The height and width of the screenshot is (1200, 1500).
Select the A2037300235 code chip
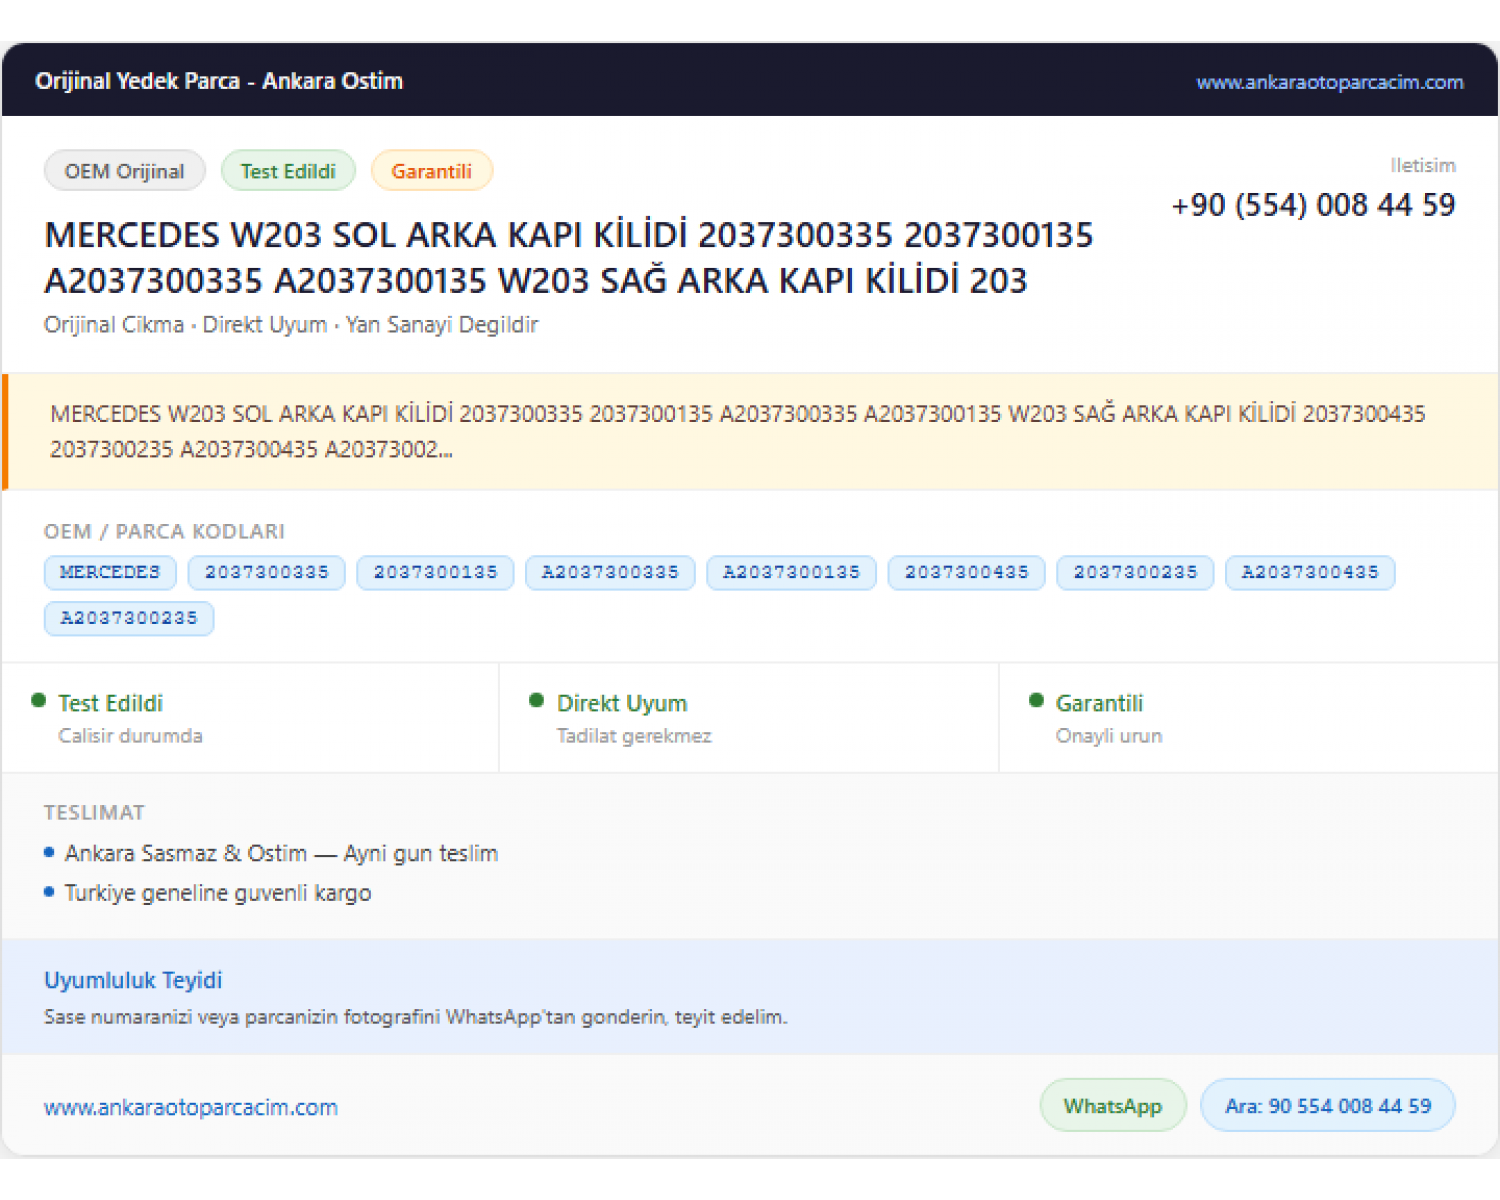pos(129,618)
